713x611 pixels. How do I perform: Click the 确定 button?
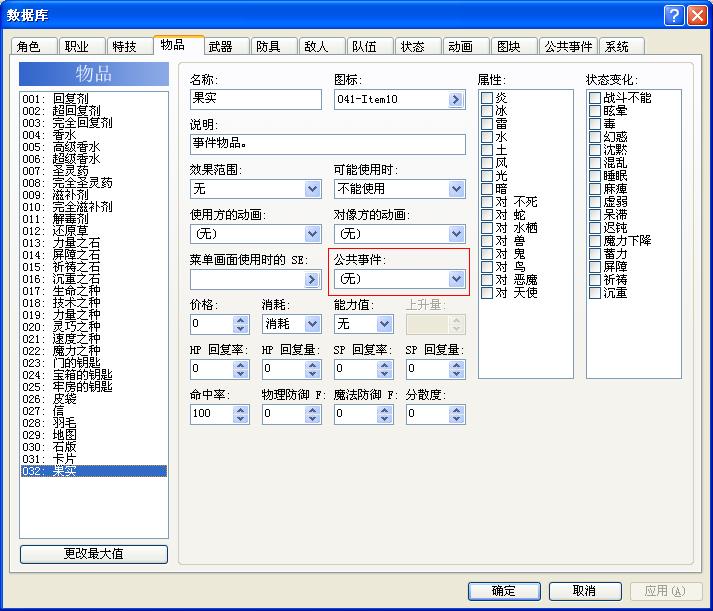(x=504, y=591)
